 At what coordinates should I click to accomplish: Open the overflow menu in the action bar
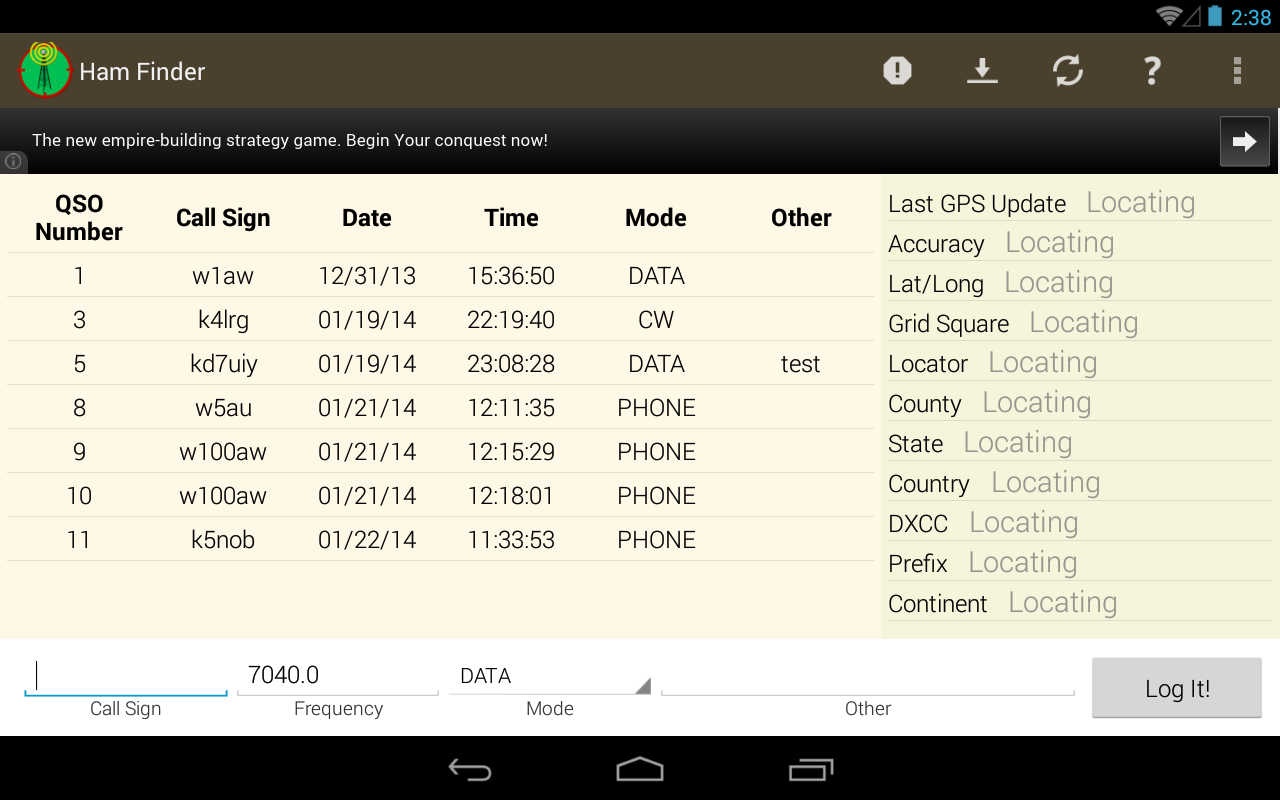point(1237,70)
